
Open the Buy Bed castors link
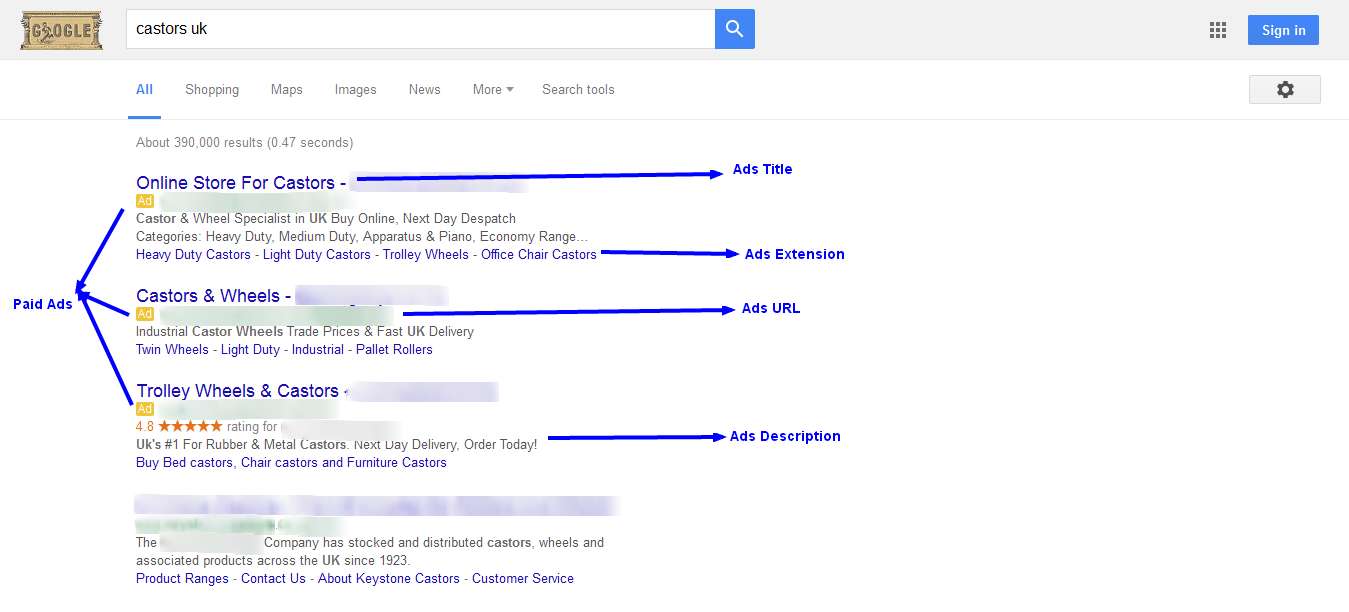(184, 463)
